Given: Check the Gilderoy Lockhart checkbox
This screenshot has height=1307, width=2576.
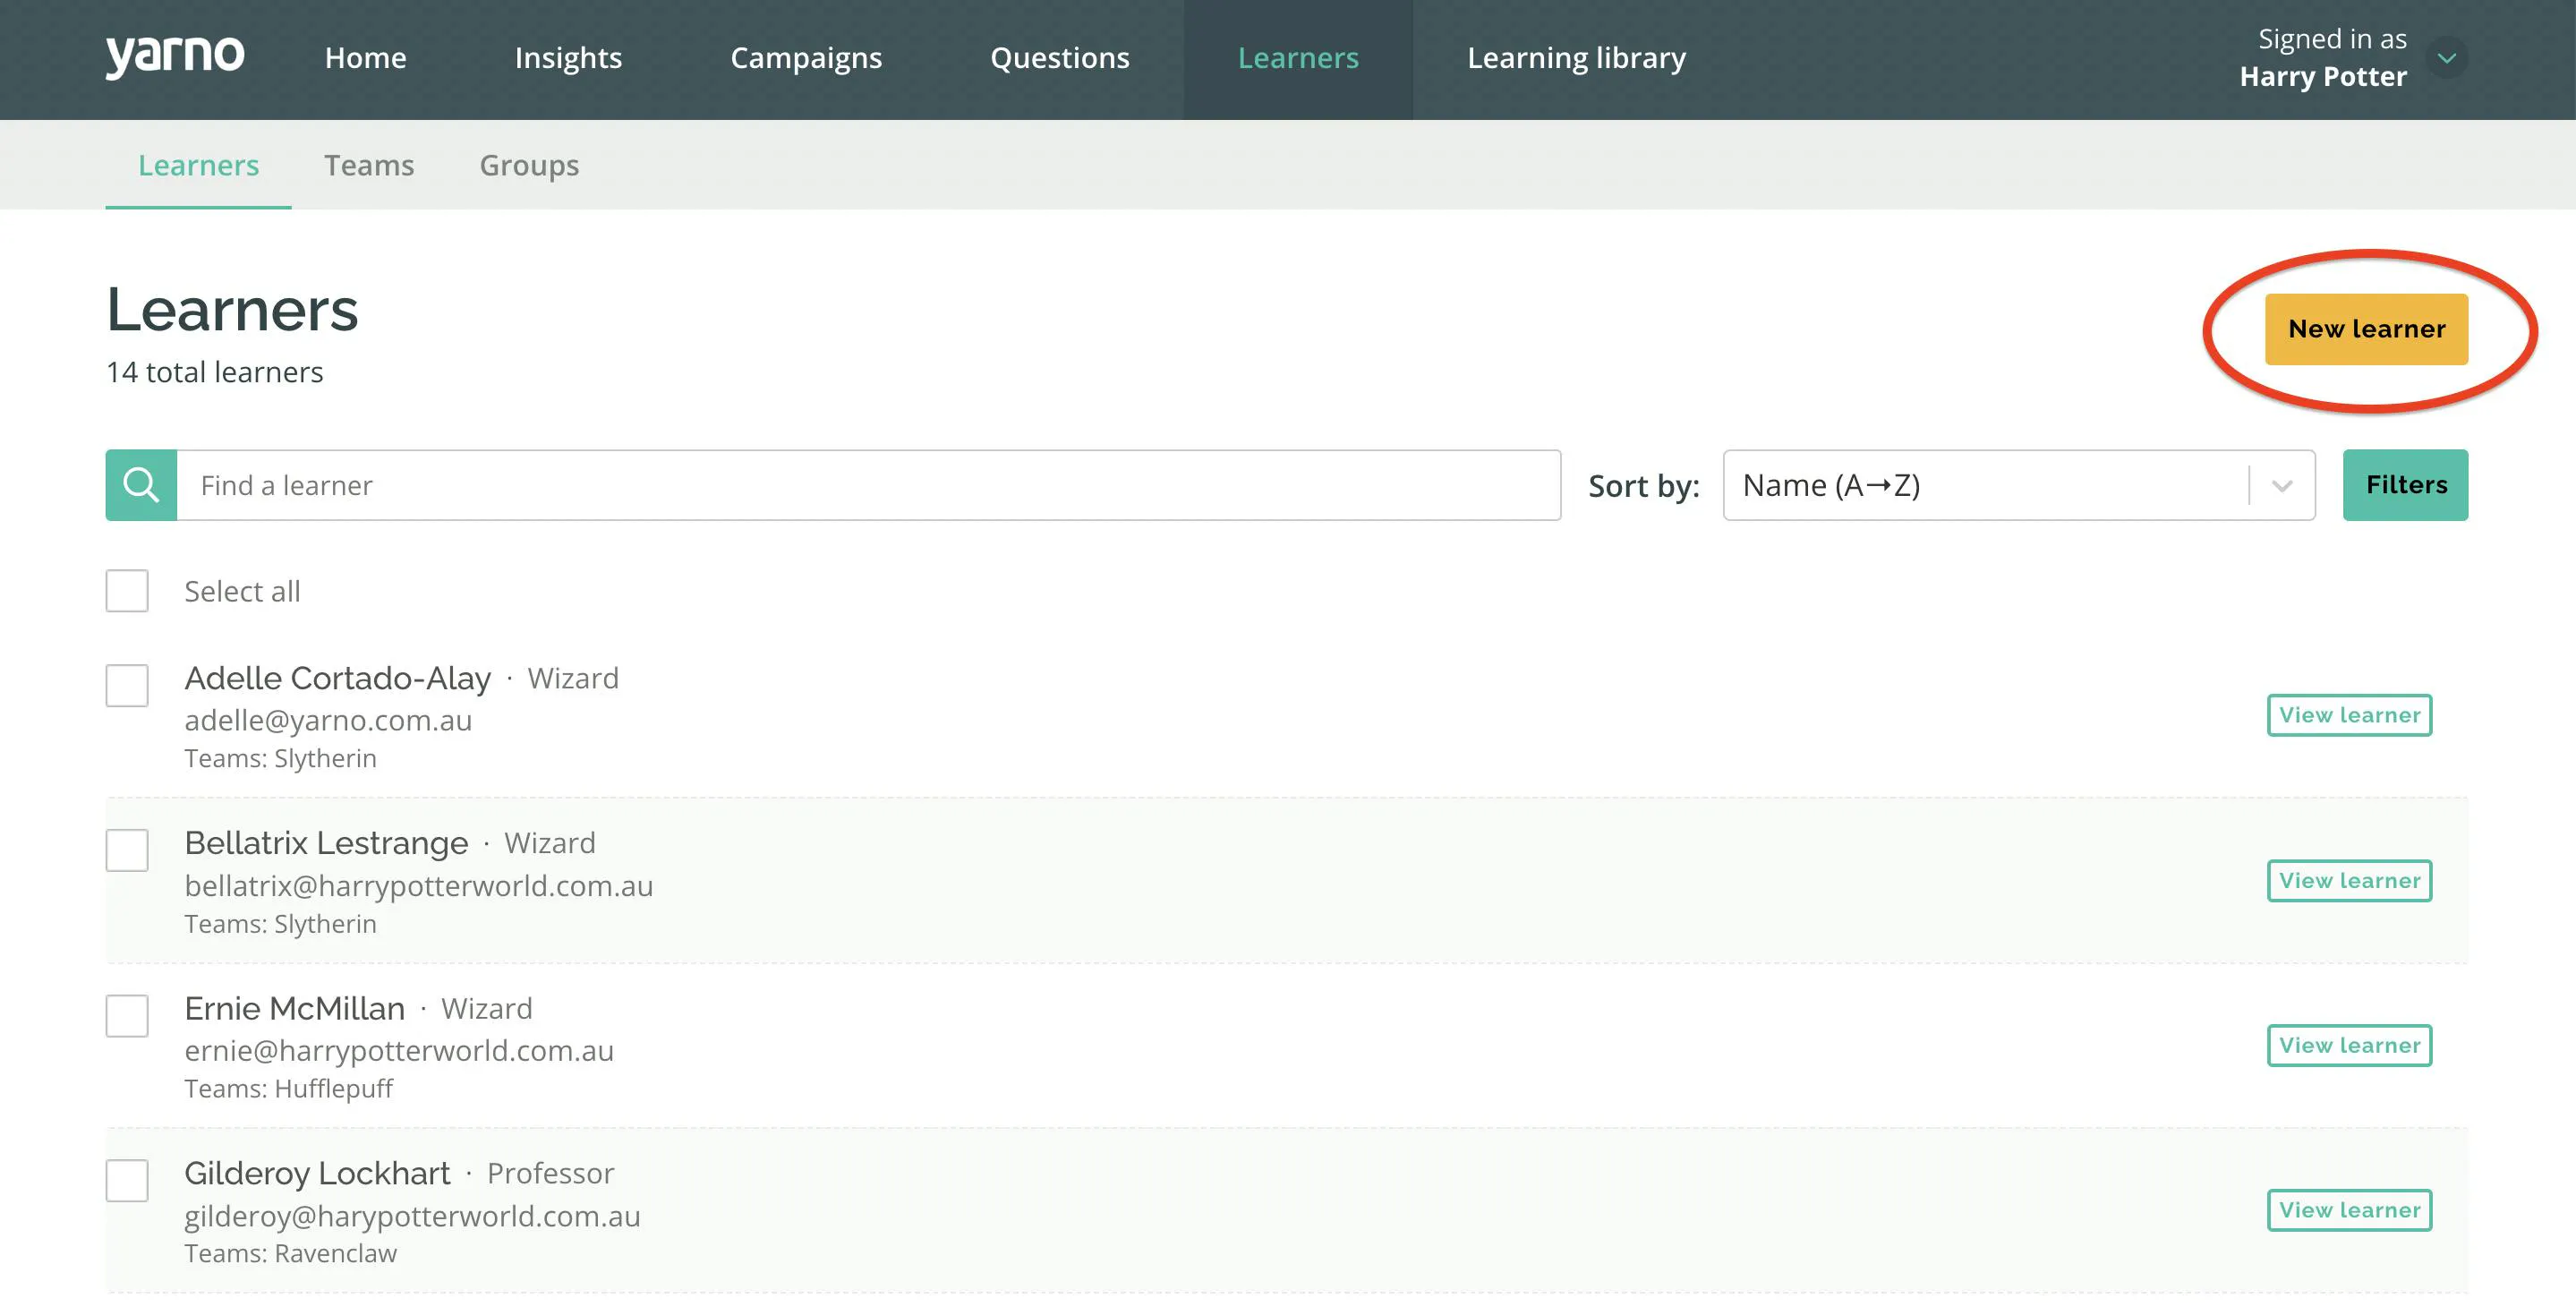Looking at the screenshot, I should point(127,1181).
